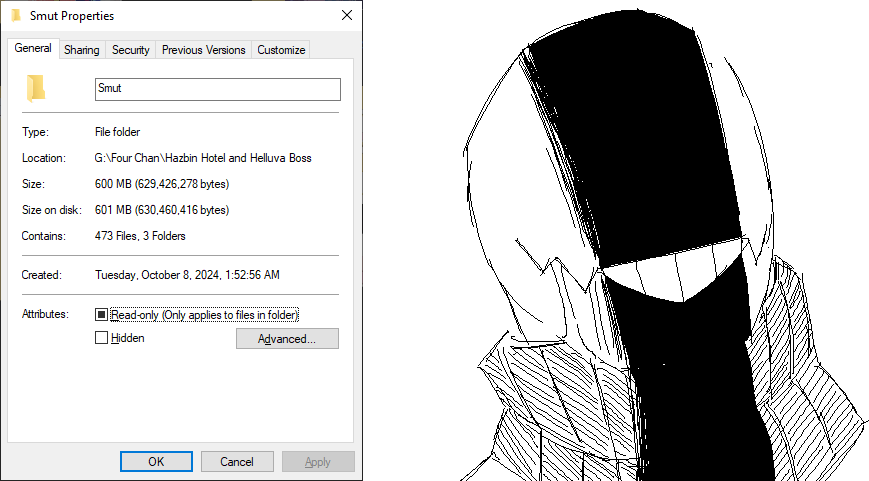The height and width of the screenshot is (481, 869).
Task: Toggle the Read-only attribute checkbox
Action: (101, 315)
